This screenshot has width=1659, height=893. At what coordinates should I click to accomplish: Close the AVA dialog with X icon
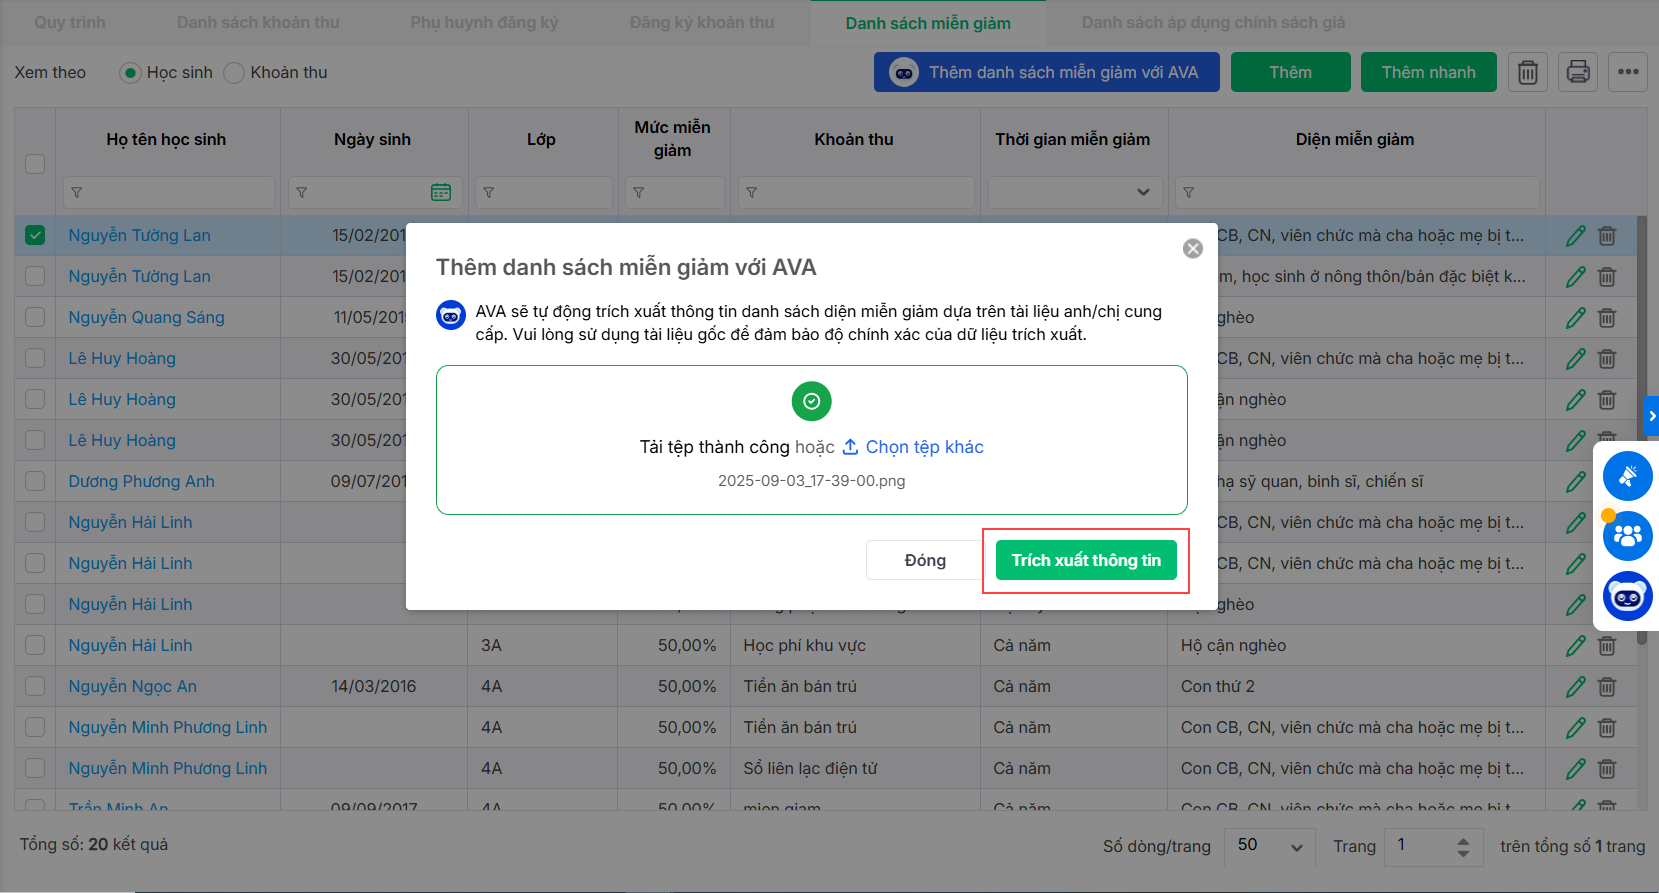point(1192,249)
